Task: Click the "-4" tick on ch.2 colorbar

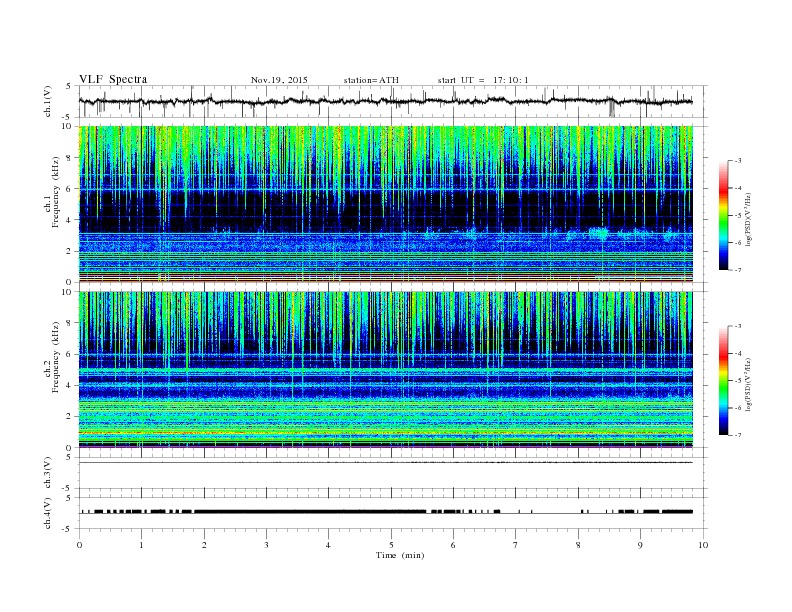Action: (x=737, y=353)
